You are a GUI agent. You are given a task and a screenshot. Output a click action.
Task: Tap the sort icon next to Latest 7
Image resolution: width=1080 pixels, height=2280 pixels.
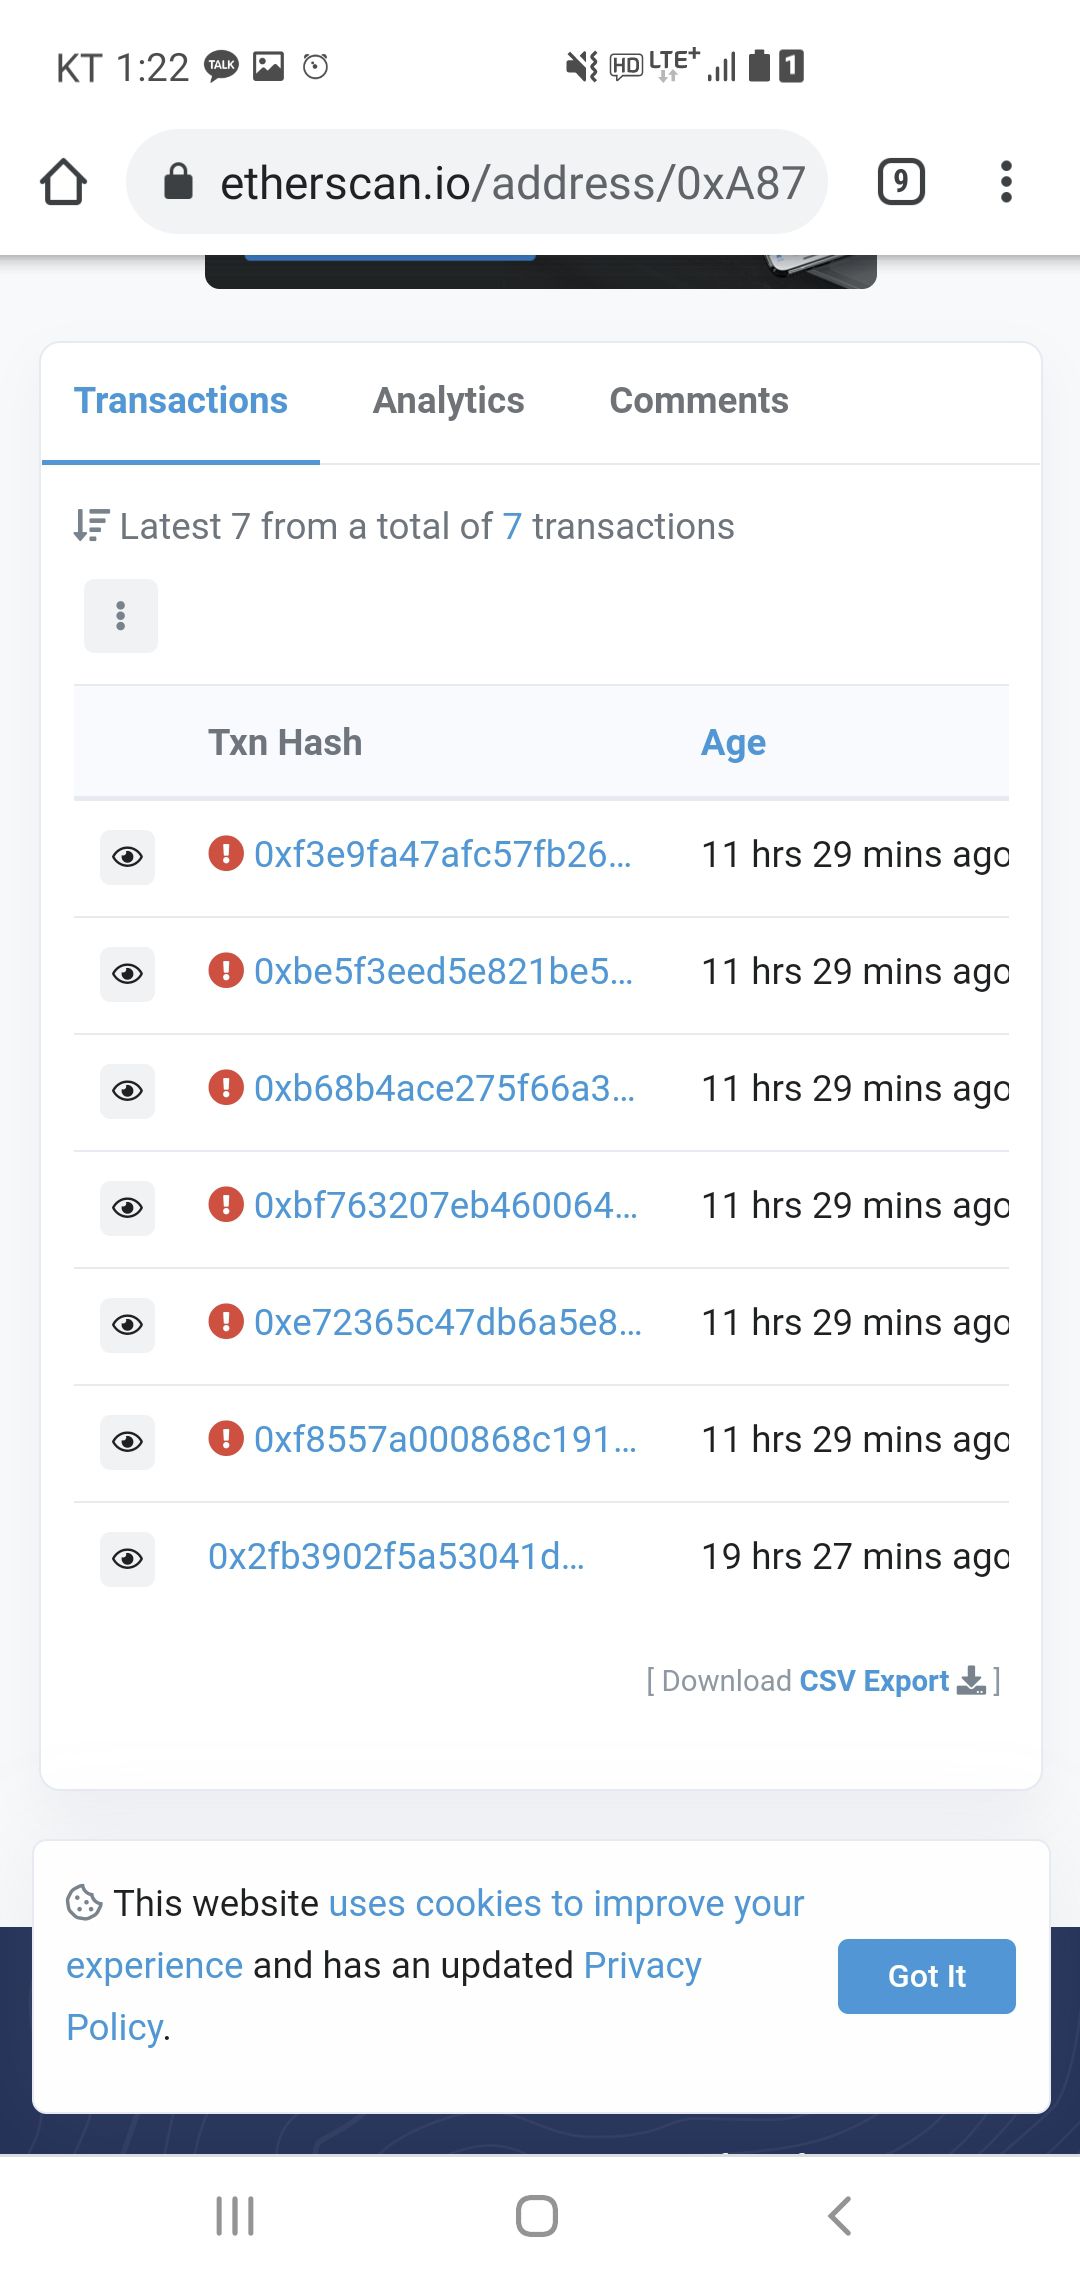click(91, 526)
